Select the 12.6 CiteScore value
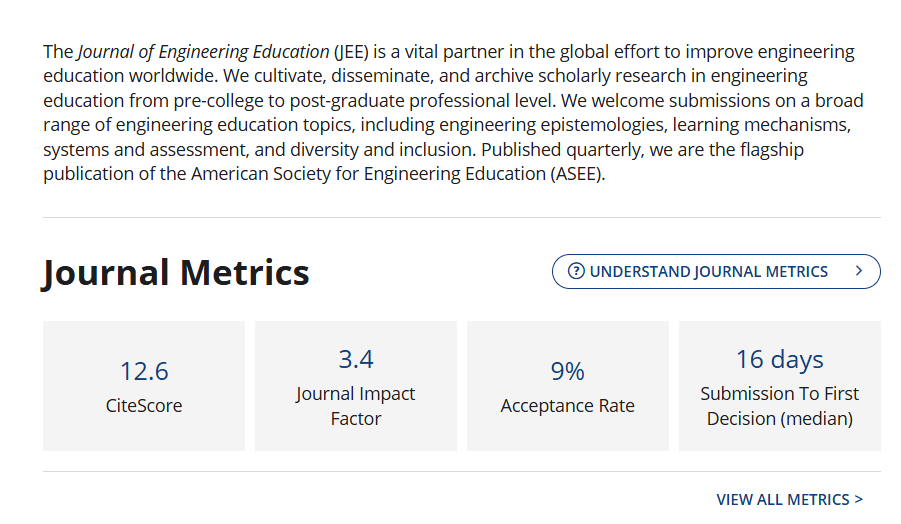This screenshot has height=524, width=901. [x=144, y=371]
